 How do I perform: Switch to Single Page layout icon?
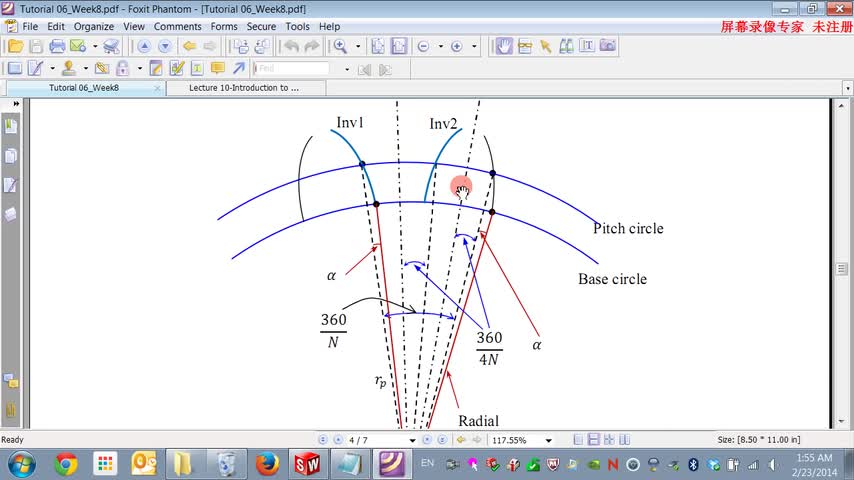click(578, 440)
